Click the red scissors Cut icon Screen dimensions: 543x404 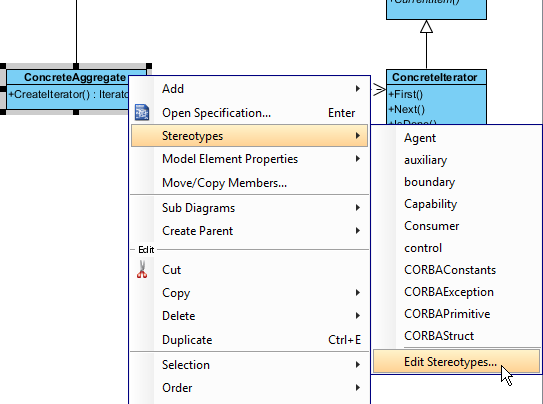pos(142,269)
